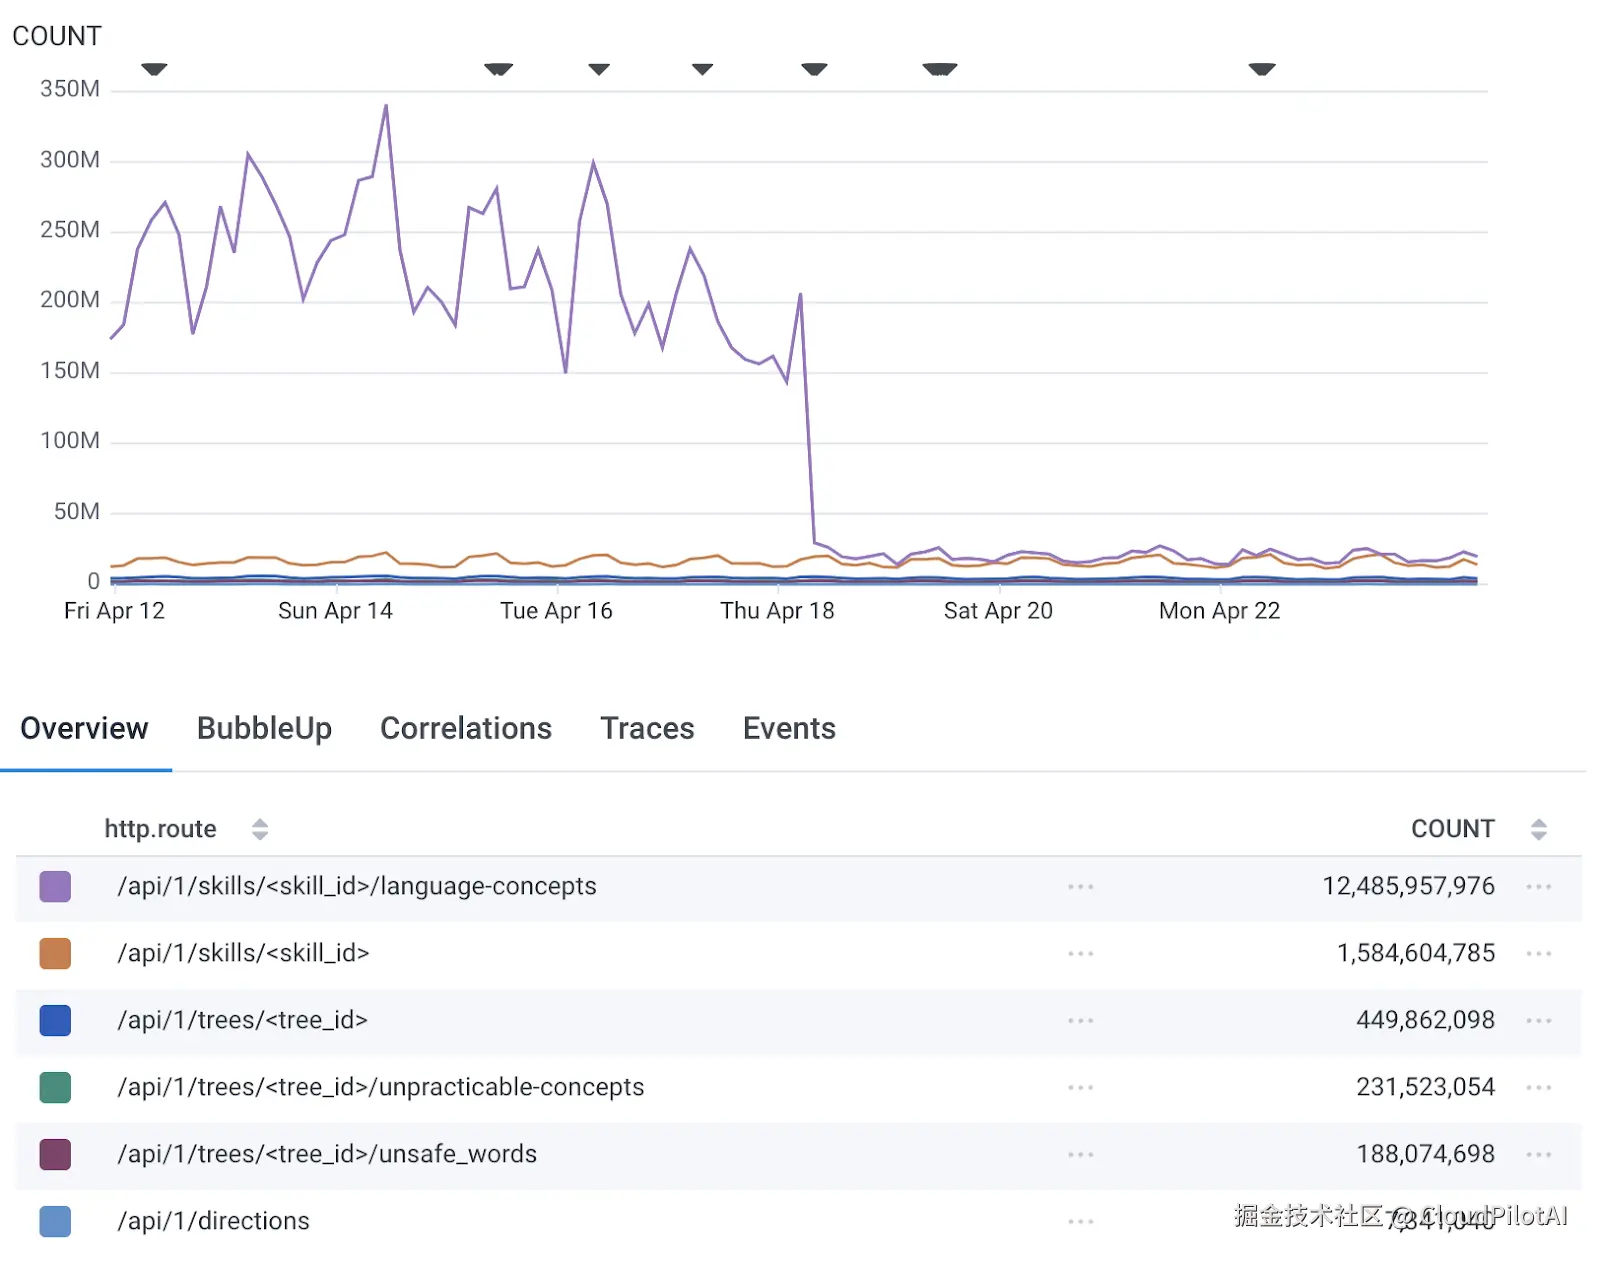Click middle ellipsis in unsafe_words row

1080,1155
